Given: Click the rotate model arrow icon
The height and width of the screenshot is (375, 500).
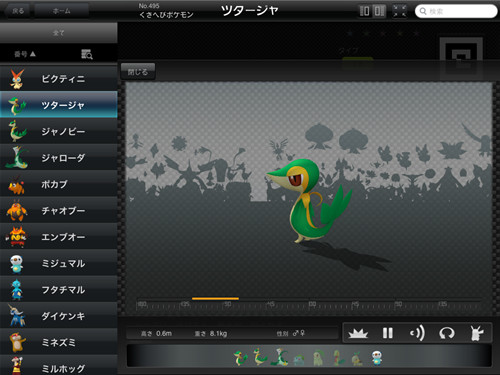Looking at the screenshot, I should click(447, 333).
